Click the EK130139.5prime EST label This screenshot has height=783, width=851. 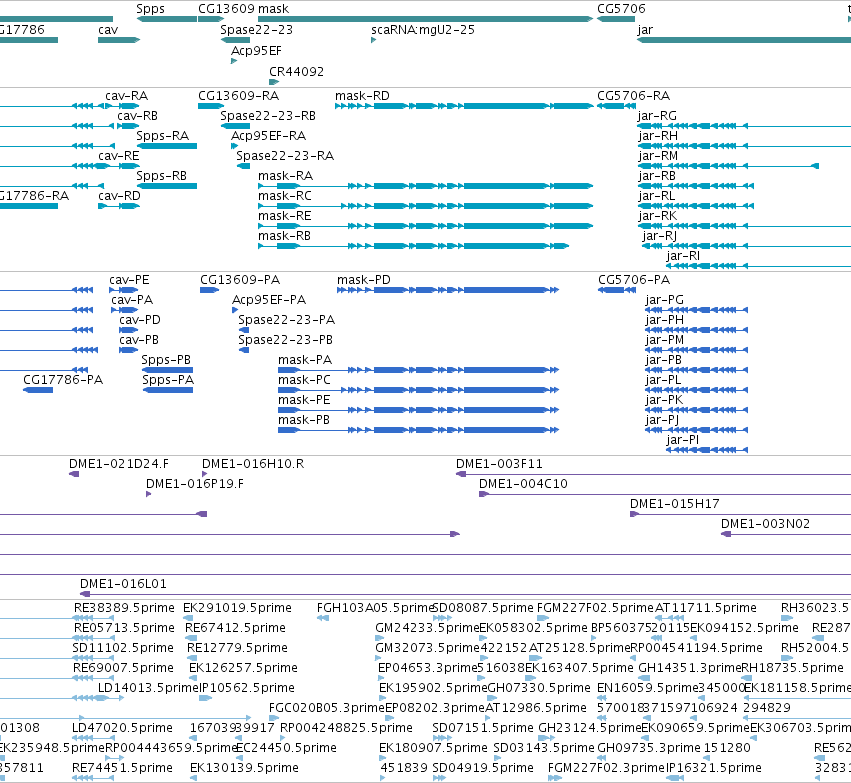click(x=244, y=768)
